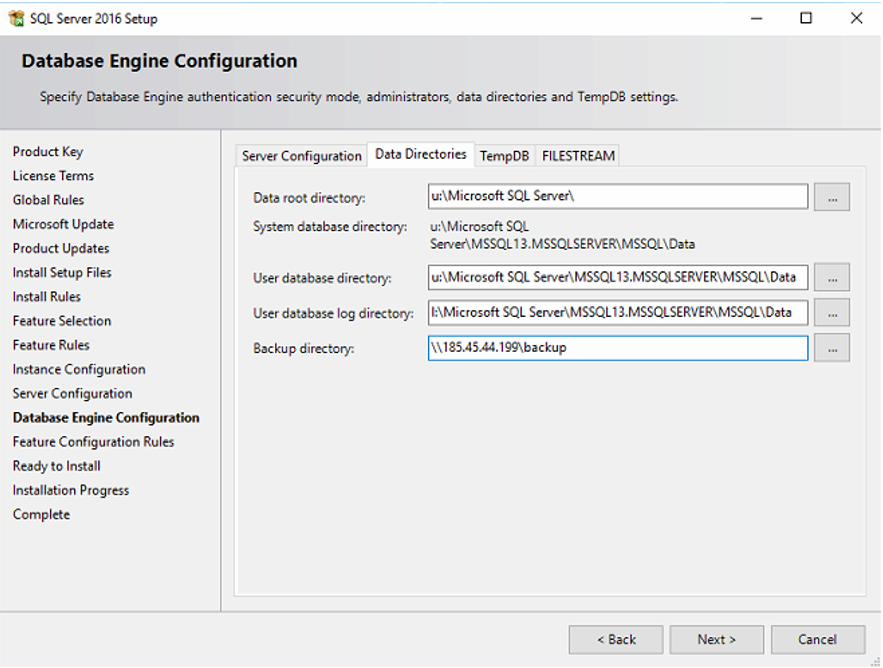The width and height of the screenshot is (883, 668).
Task: Select the Product Updates step
Action: 61,248
